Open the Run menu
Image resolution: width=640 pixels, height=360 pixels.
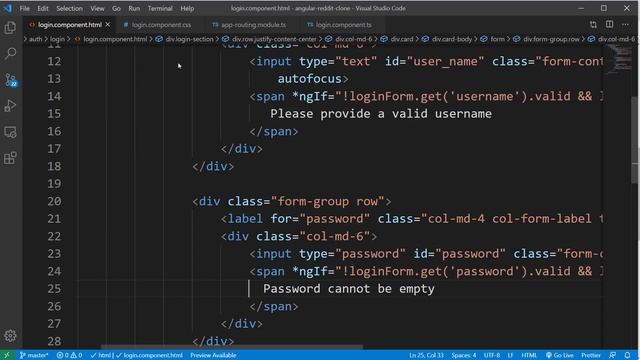click(x=134, y=9)
